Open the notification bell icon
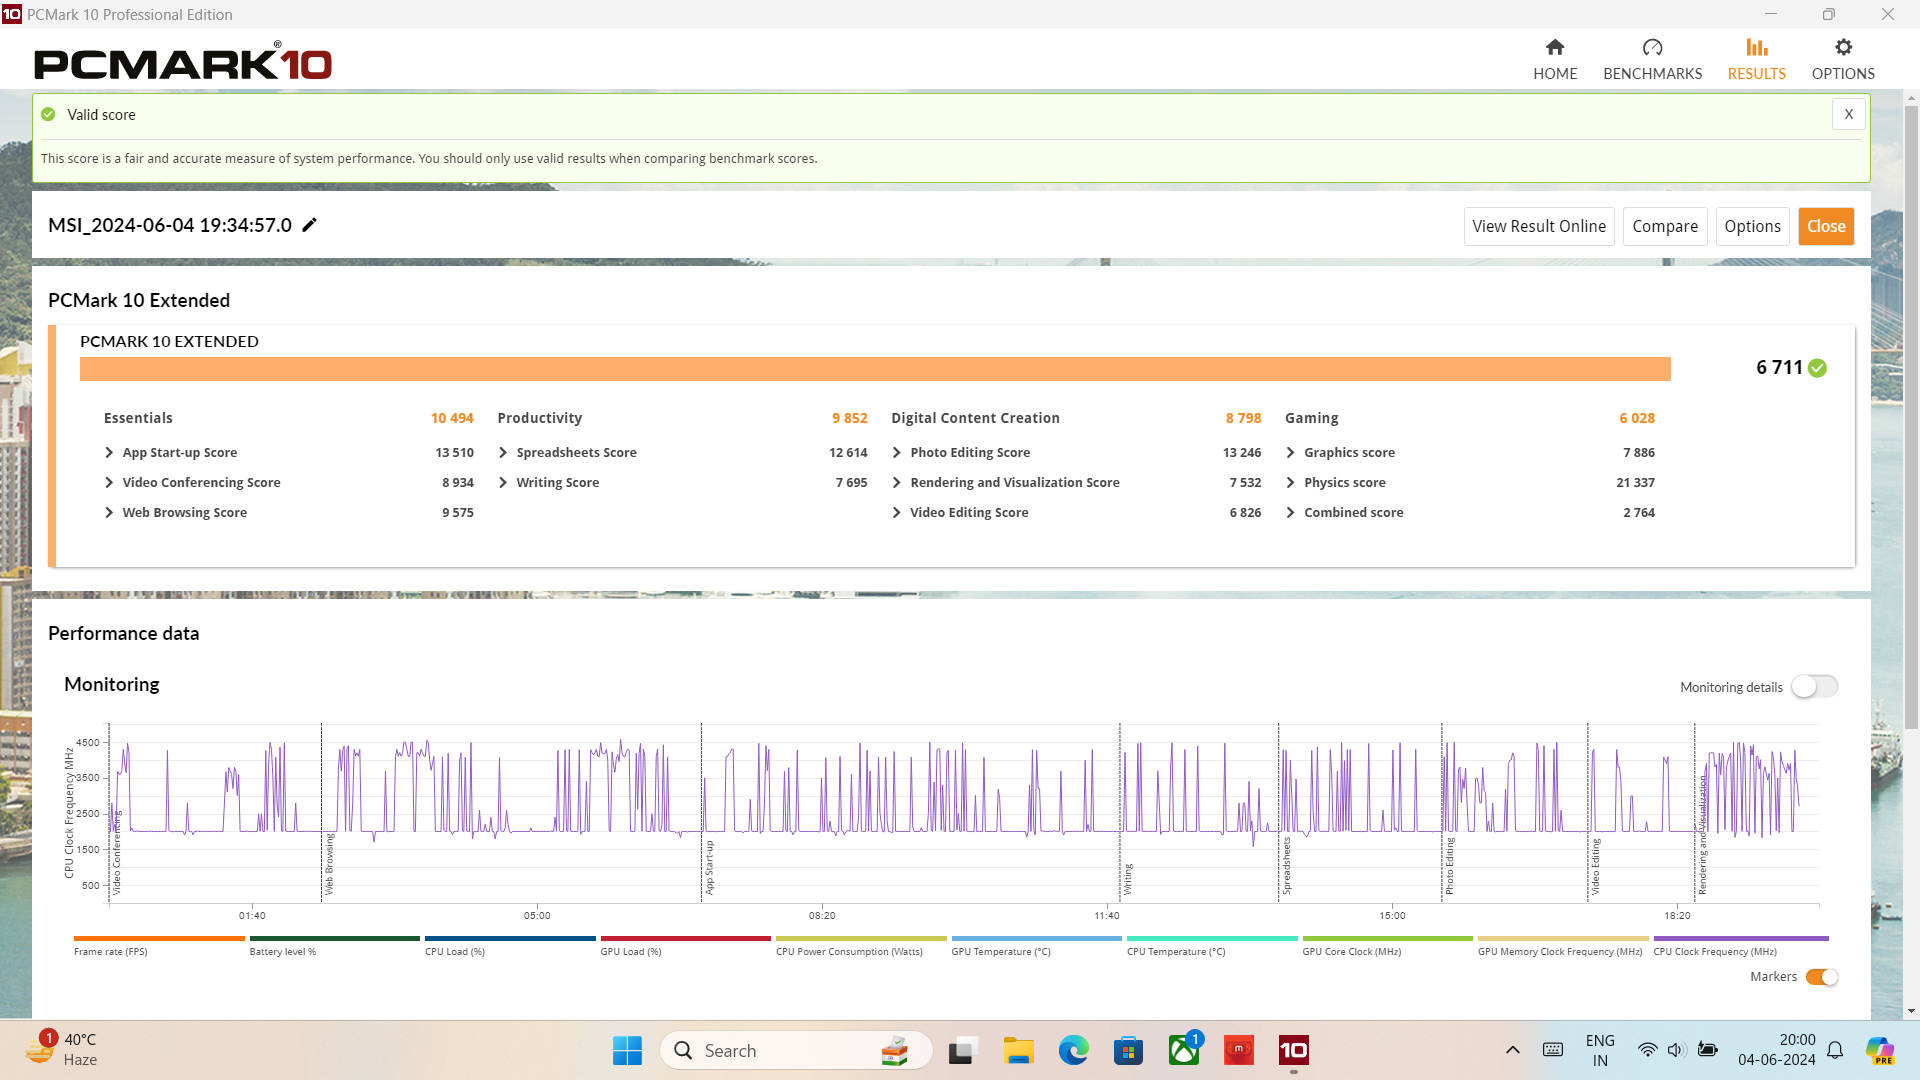The width and height of the screenshot is (1920, 1080). click(x=1835, y=1050)
